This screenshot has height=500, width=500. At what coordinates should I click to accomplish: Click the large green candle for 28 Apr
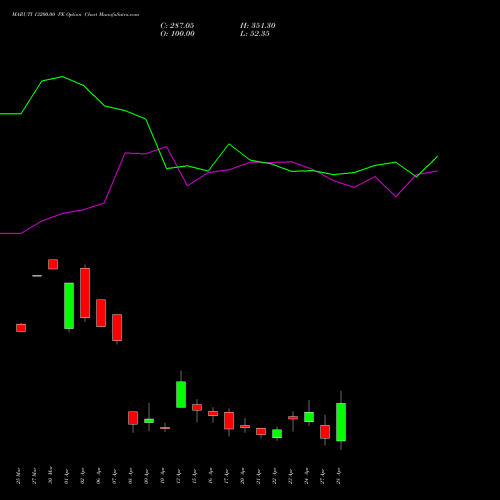341,422
